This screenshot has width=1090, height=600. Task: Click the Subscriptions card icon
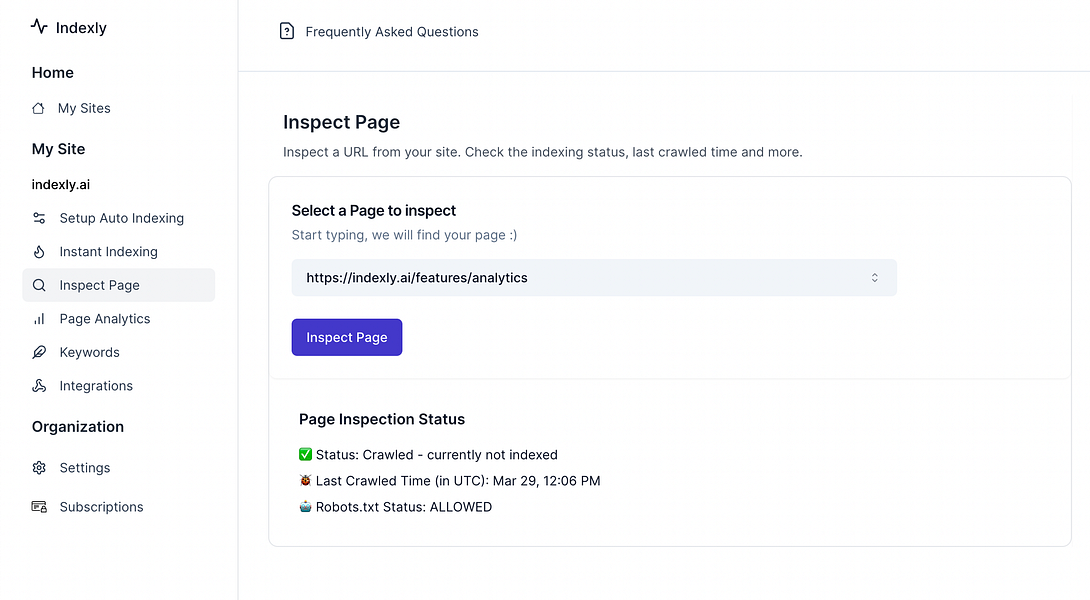(x=39, y=507)
